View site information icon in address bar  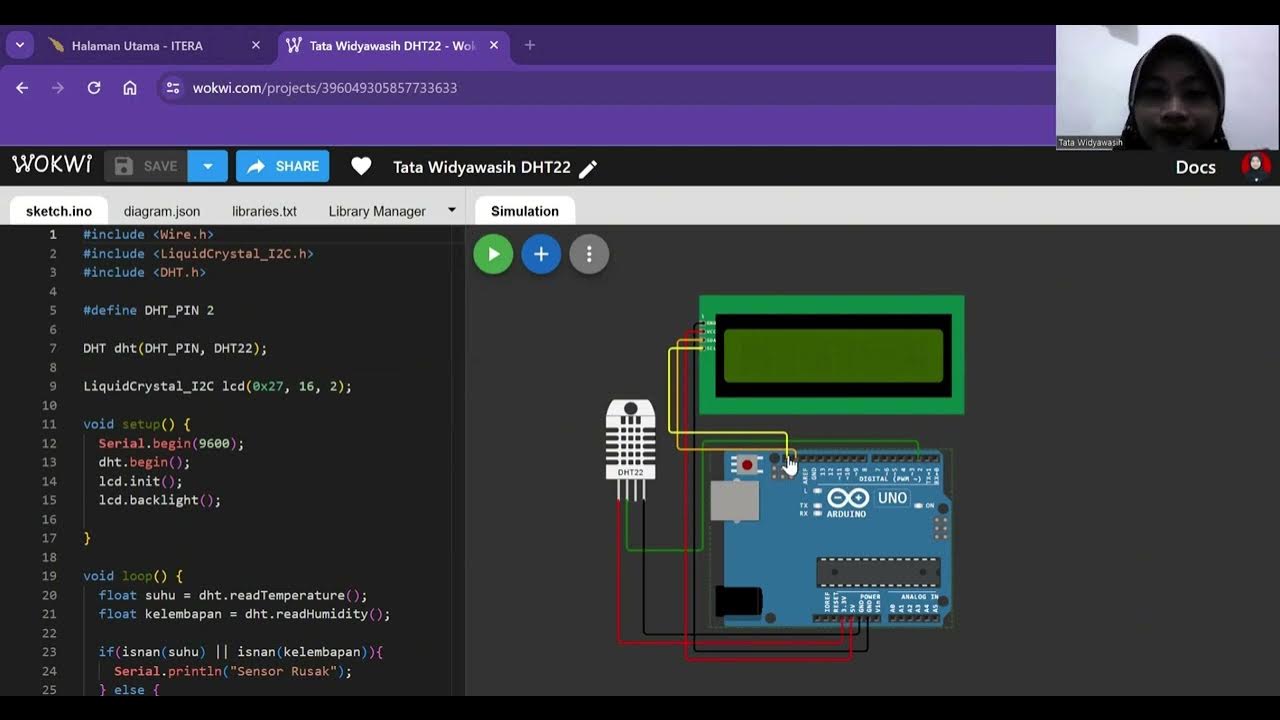tap(173, 88)
